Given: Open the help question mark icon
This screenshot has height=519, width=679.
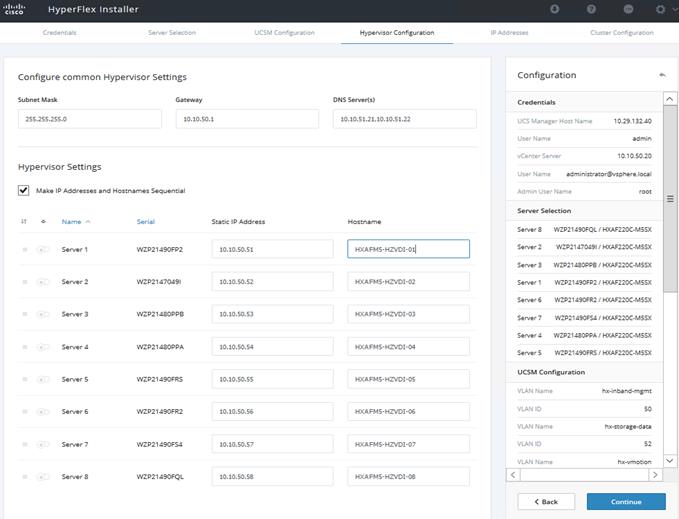Looking at the screenshot, I should point(591,9).
